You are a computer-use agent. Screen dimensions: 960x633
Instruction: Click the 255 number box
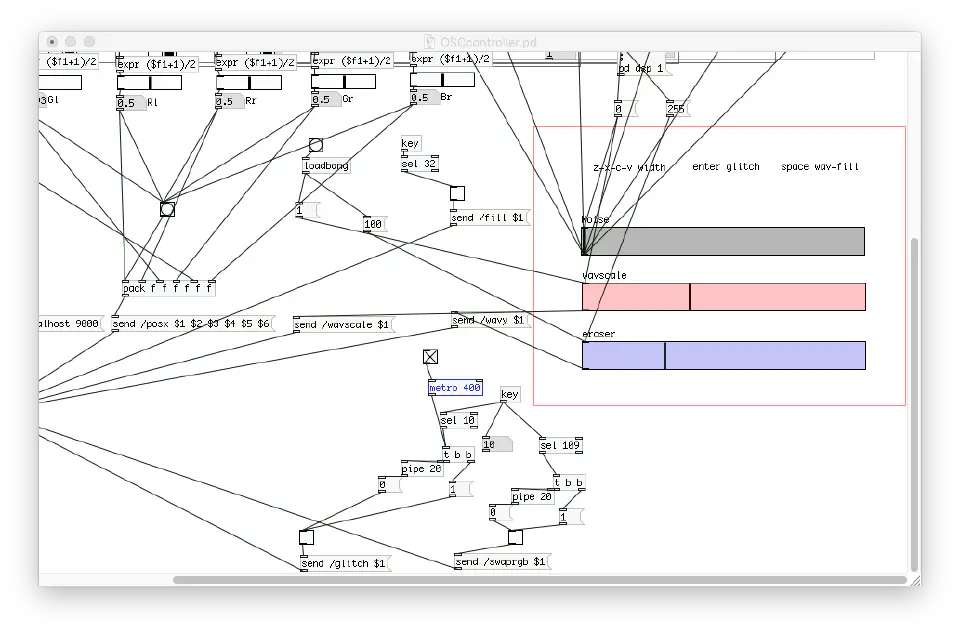(x=677, y=110)
